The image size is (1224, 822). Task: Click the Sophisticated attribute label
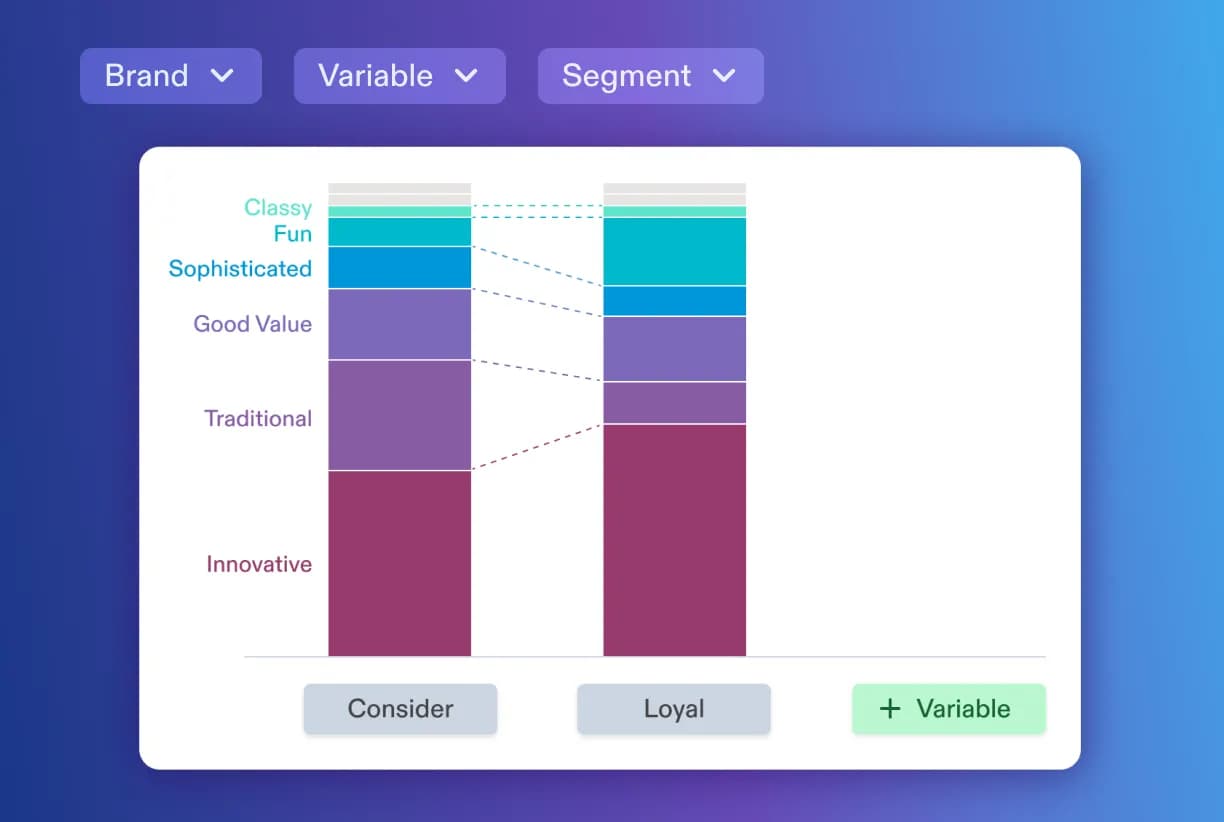(240, 268)
